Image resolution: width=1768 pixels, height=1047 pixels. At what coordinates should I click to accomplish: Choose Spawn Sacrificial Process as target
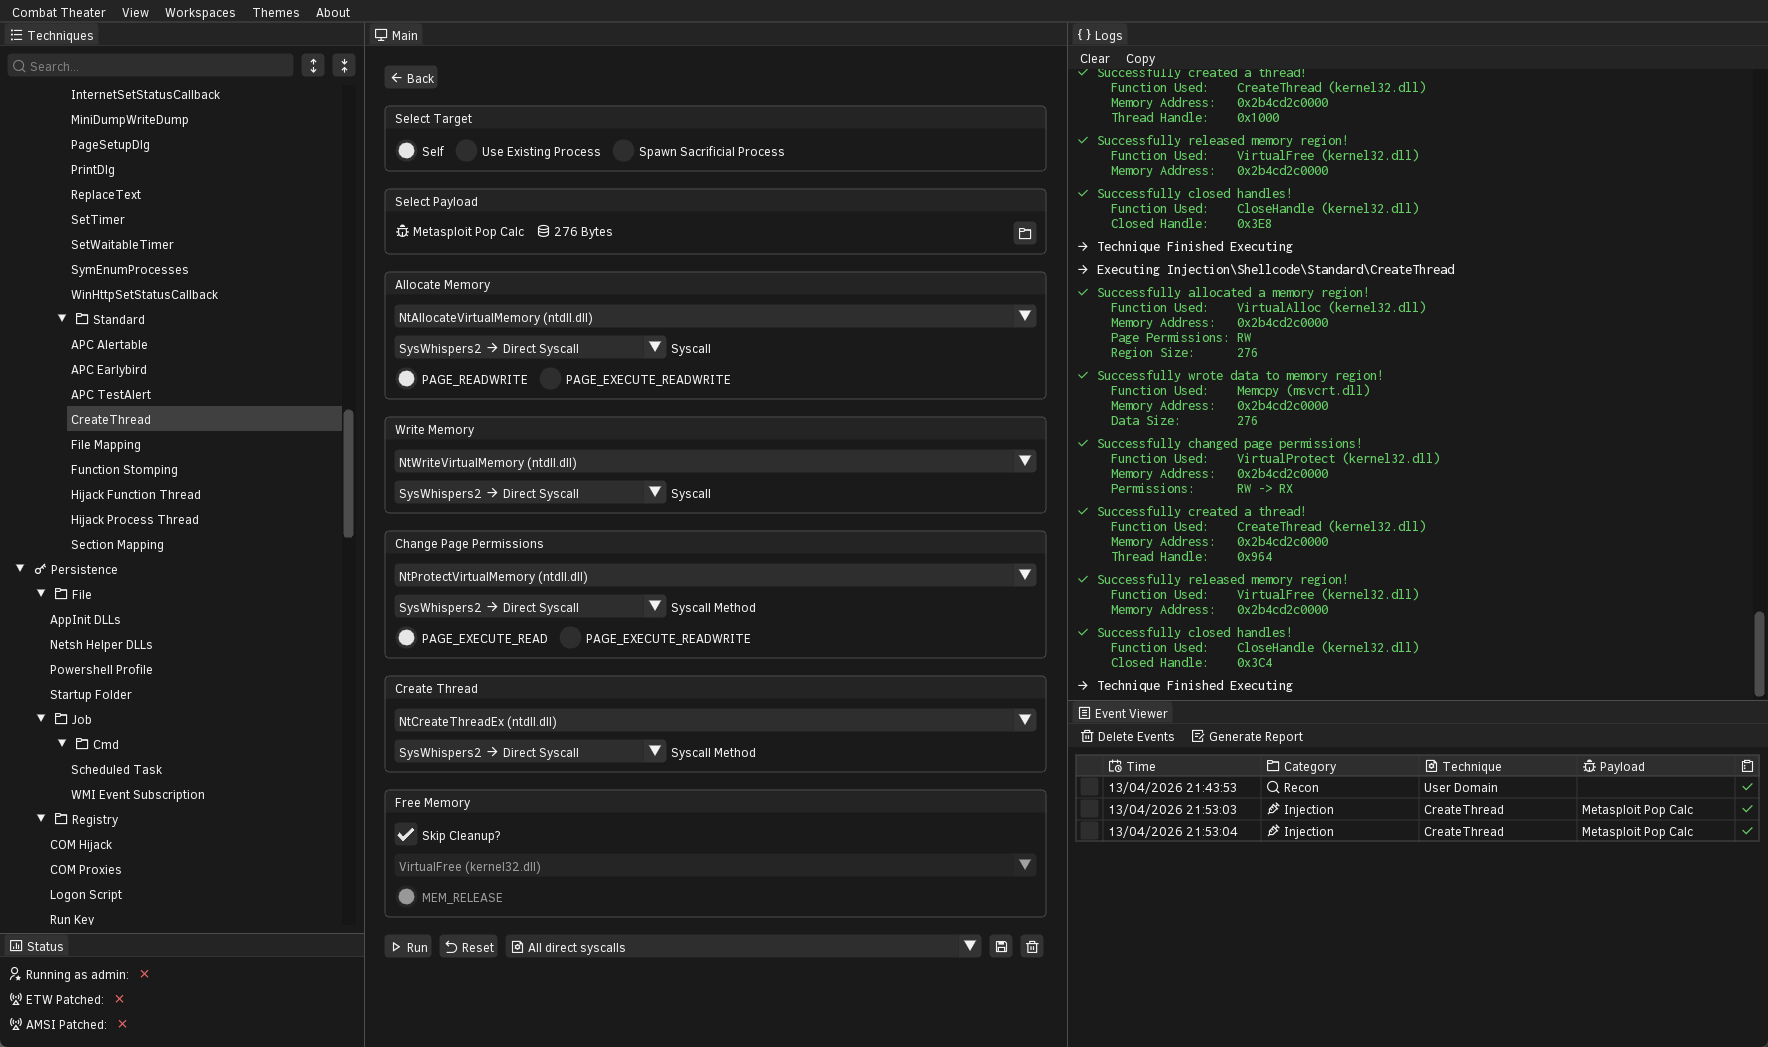622,151
